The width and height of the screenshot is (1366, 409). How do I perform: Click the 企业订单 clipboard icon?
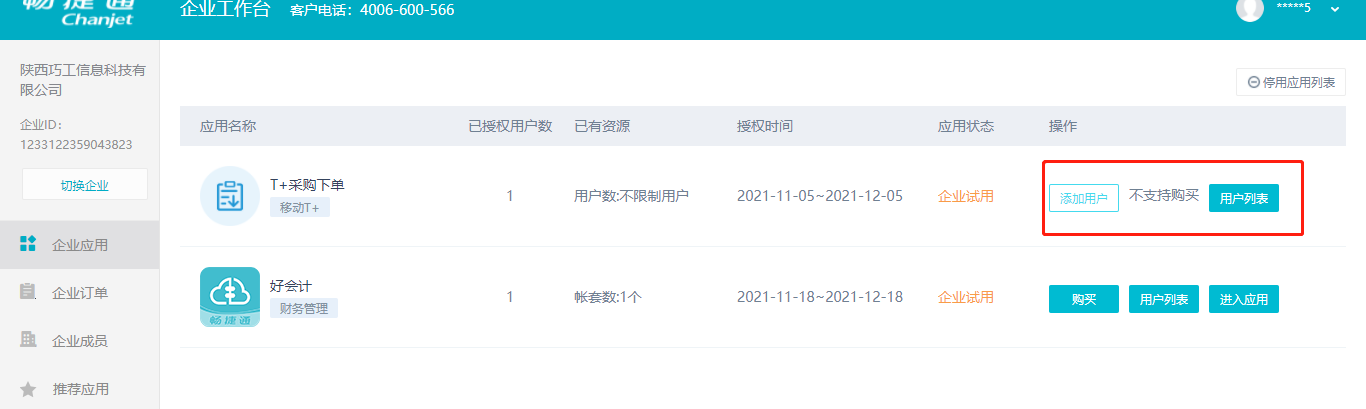[x=28, y=292]
